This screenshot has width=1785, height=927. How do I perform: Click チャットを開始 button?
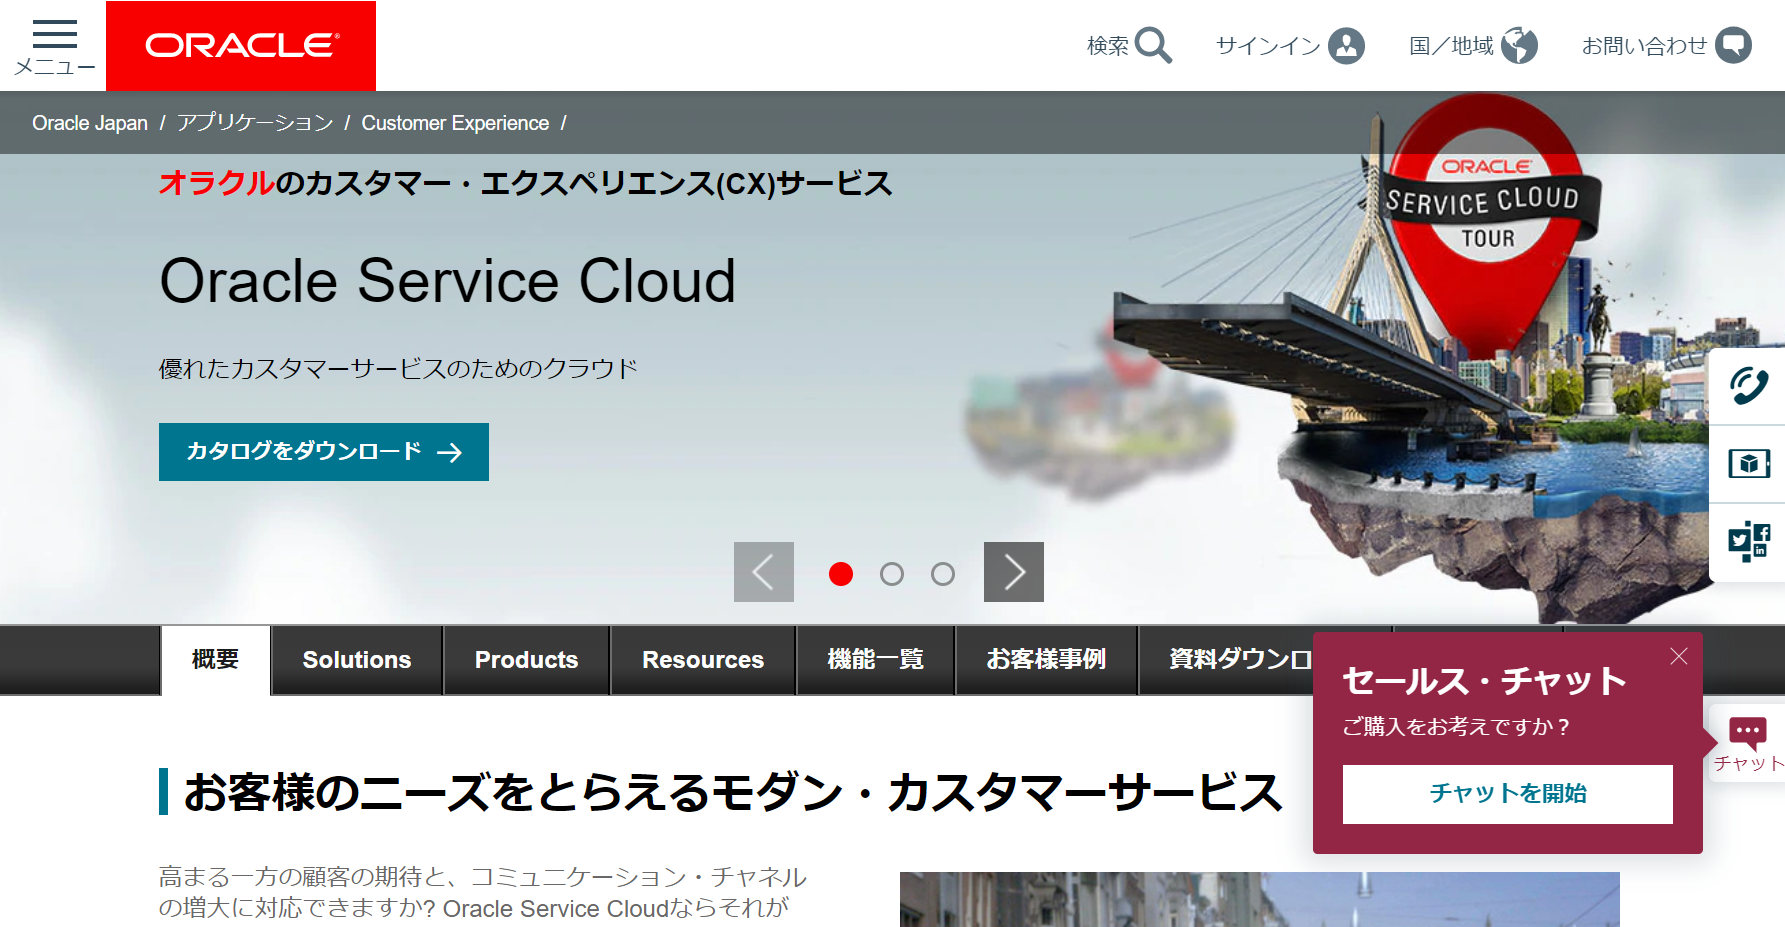click(1508, 794)
